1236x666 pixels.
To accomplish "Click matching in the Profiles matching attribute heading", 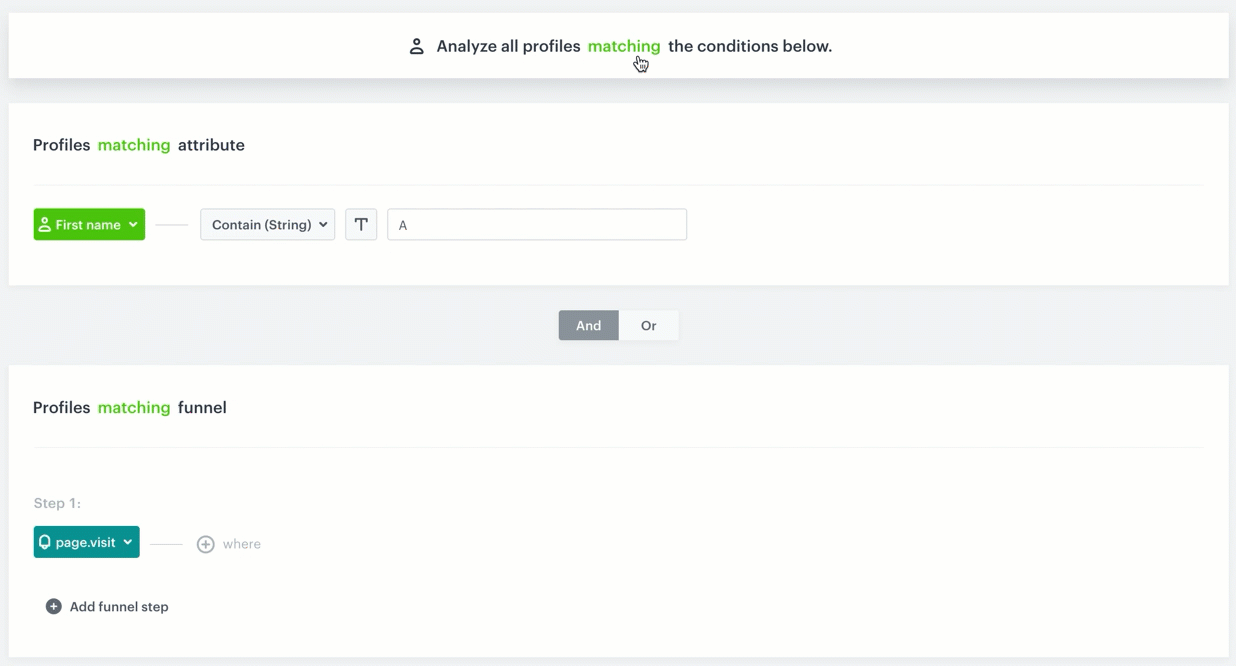I will click(134, 144).
